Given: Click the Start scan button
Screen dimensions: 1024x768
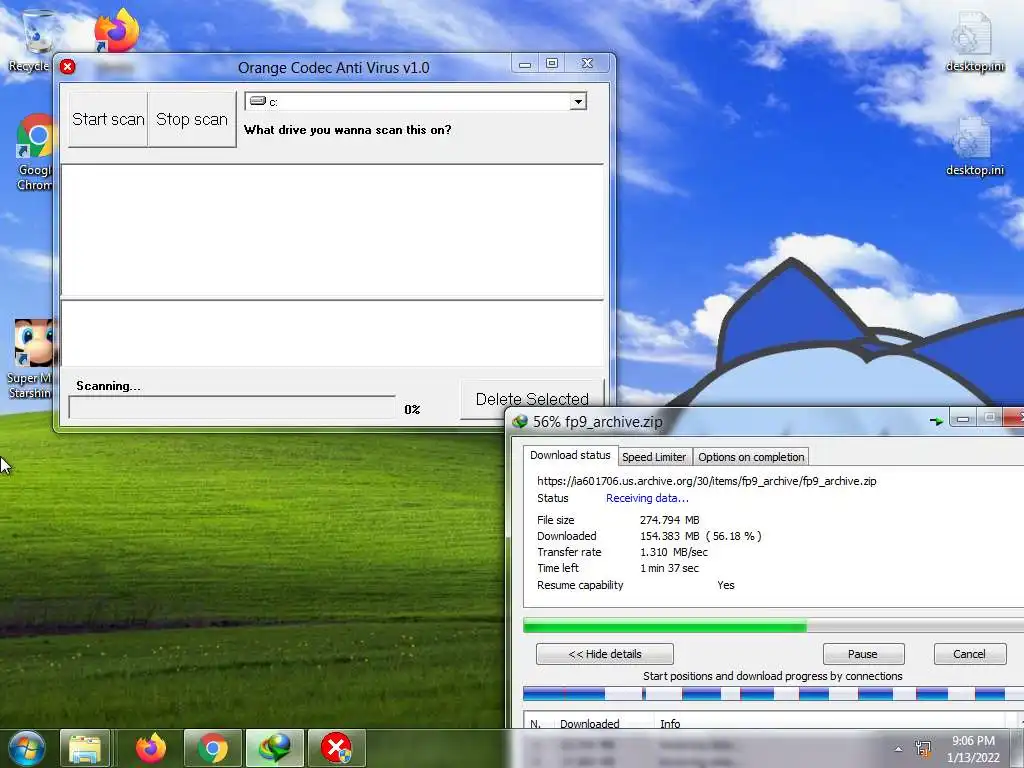Looking at the screenshot, I should (108, 119).
